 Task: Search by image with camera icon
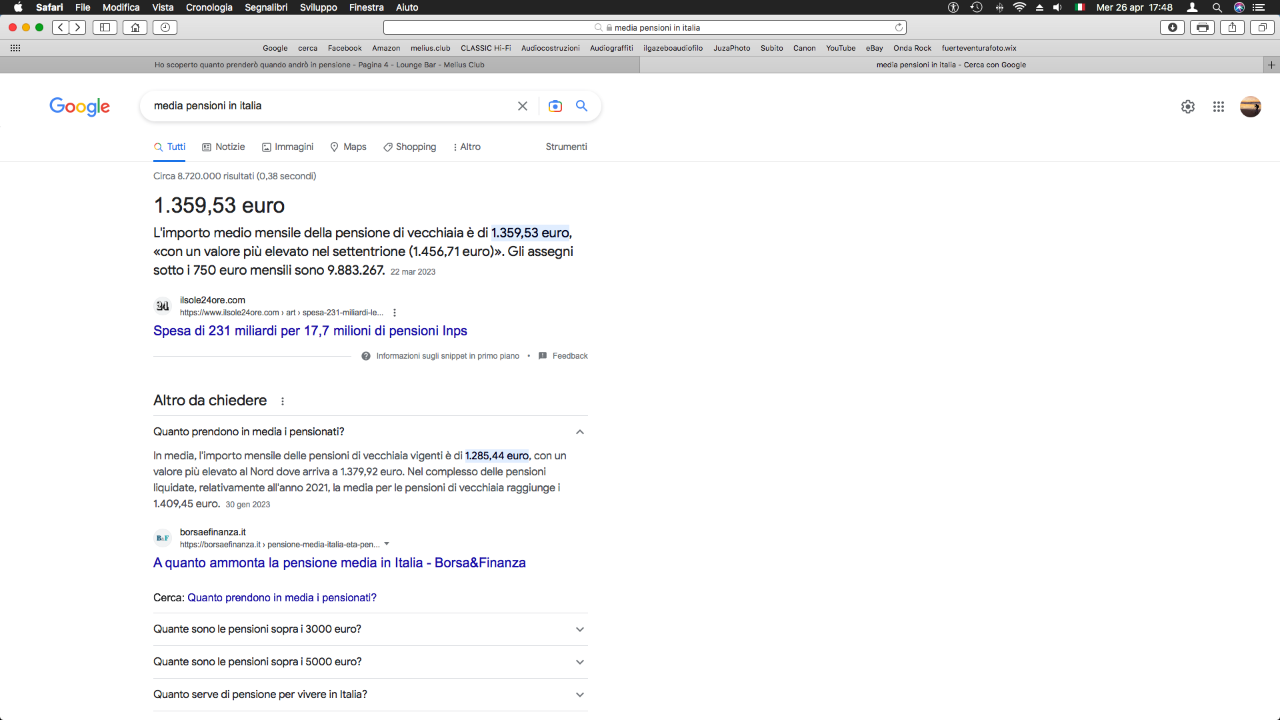[555, 106]
